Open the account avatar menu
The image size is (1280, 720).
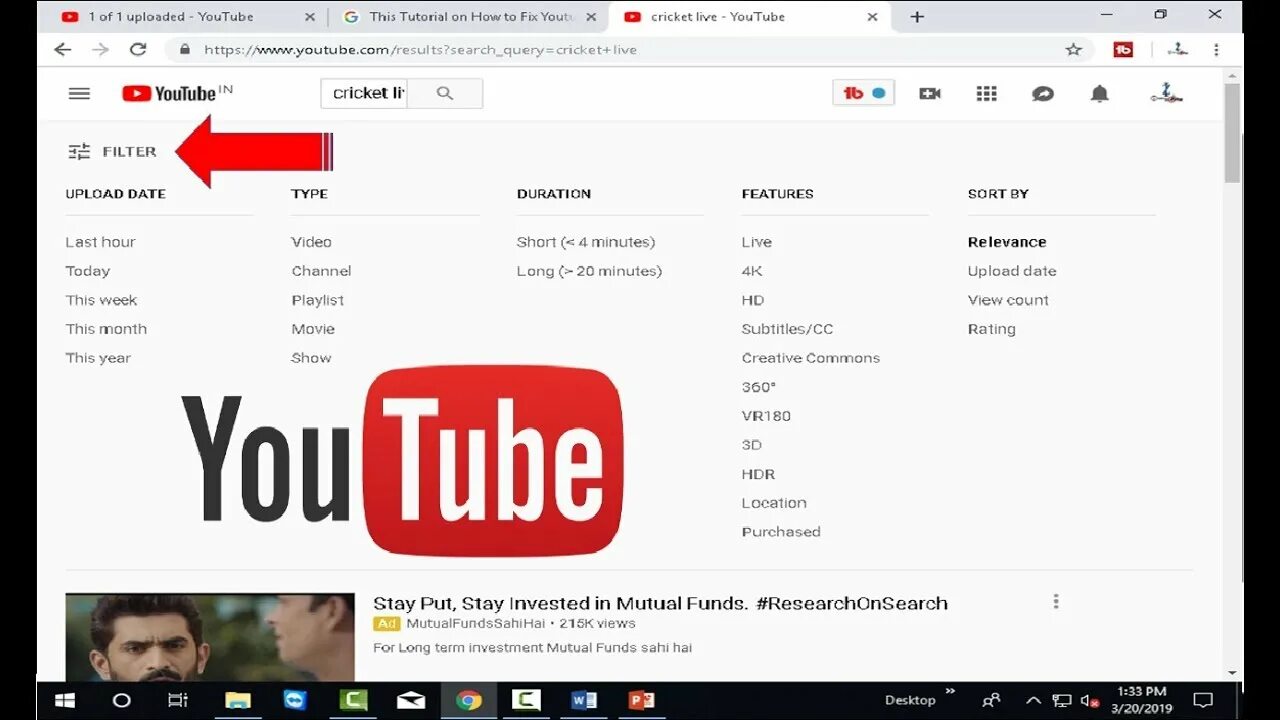point(1166,93)
